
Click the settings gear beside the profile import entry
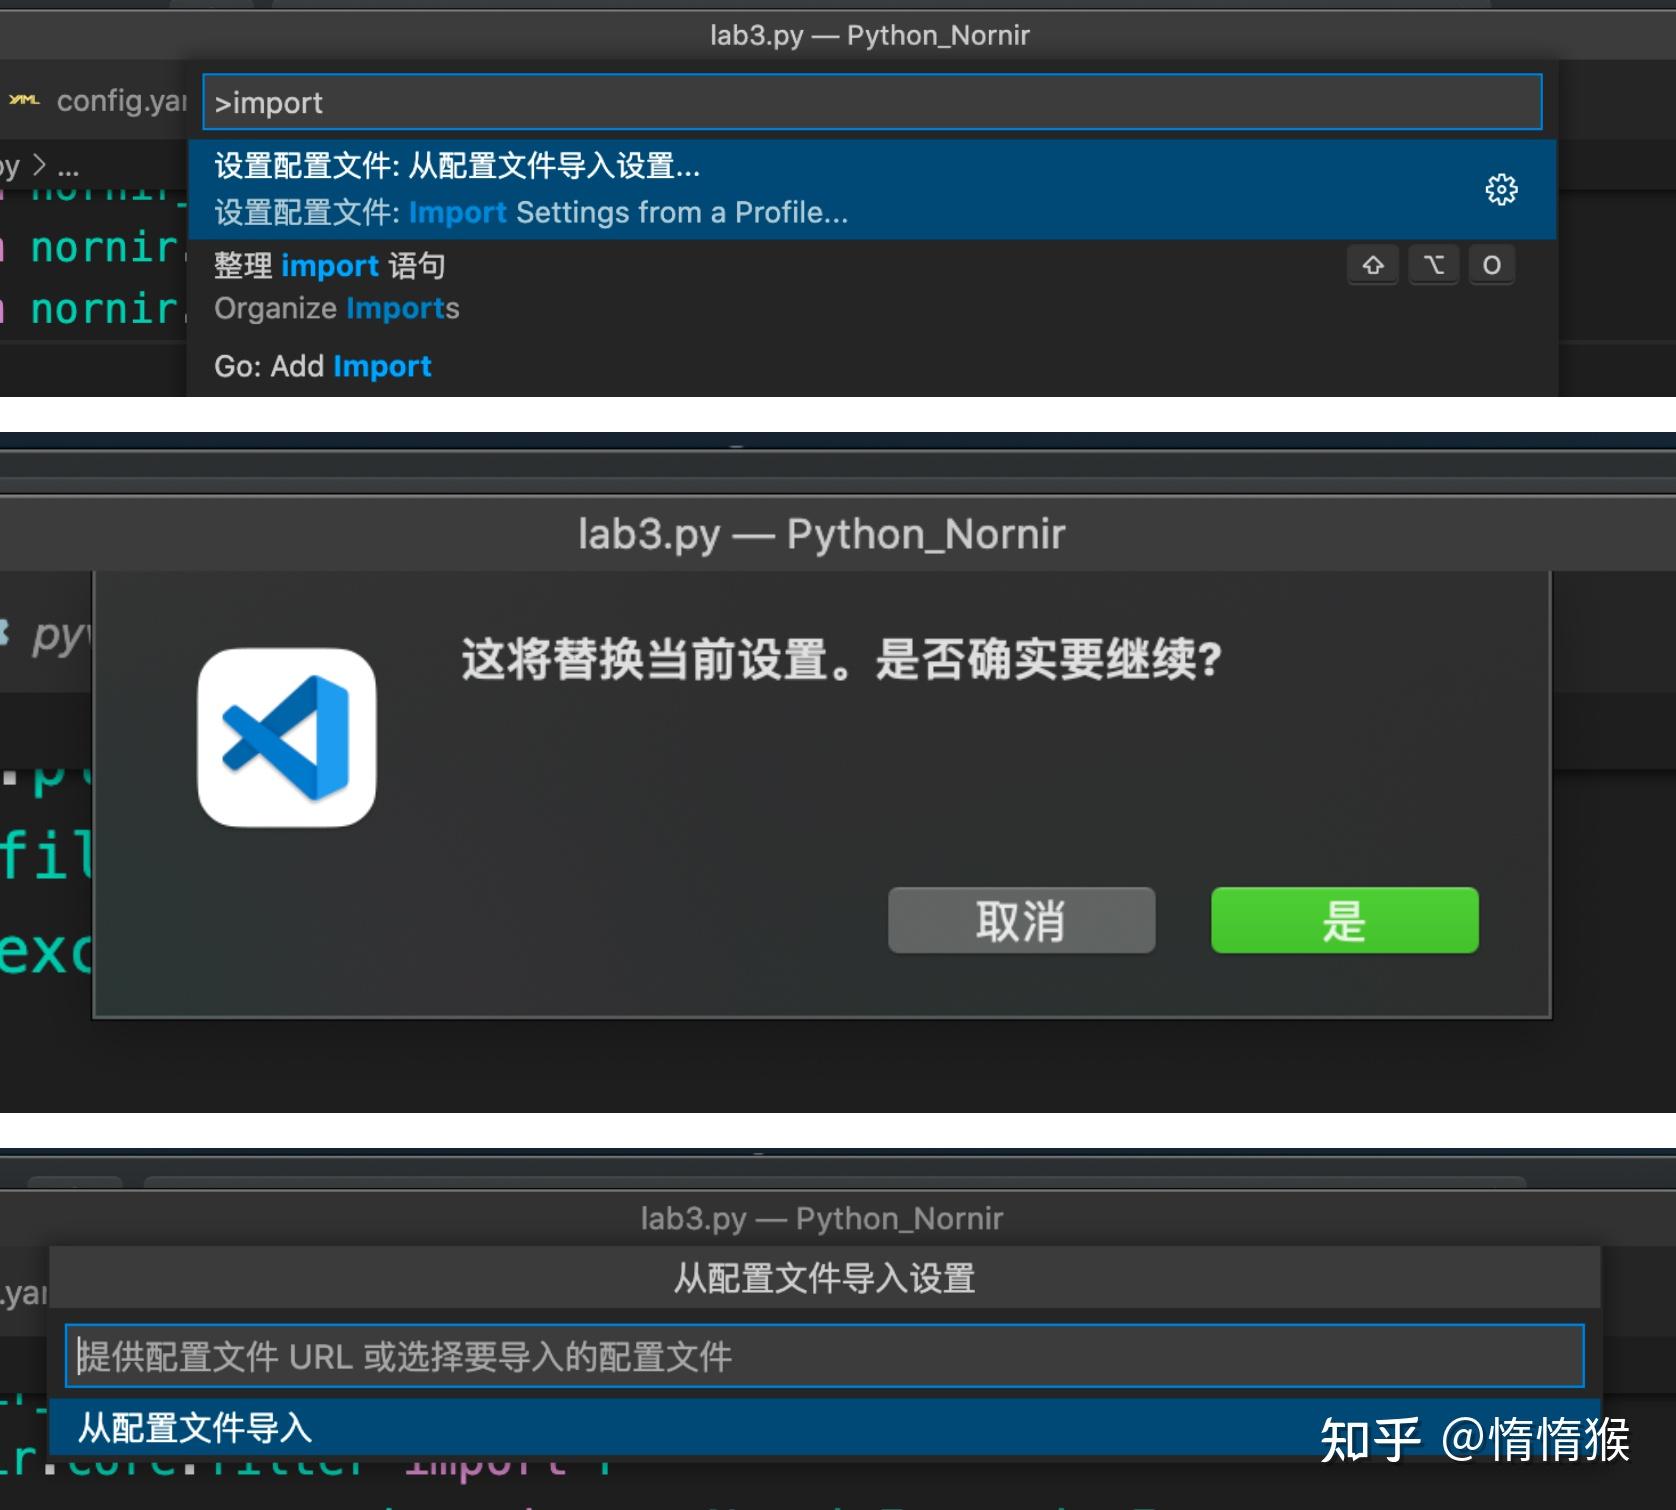pyautogui.click(x=1501, y=190)
